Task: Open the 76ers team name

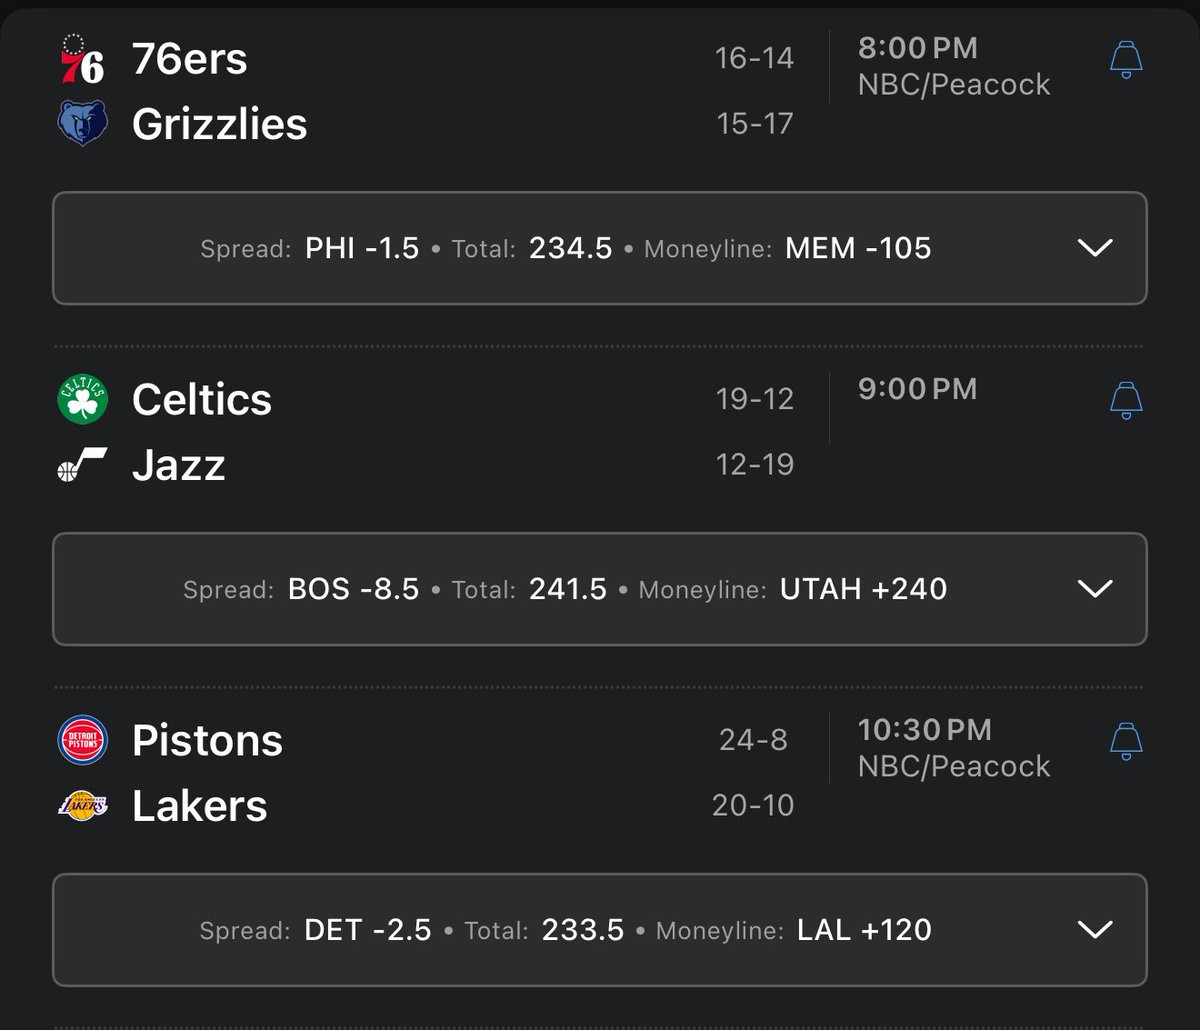Action: tap(190, 59)
